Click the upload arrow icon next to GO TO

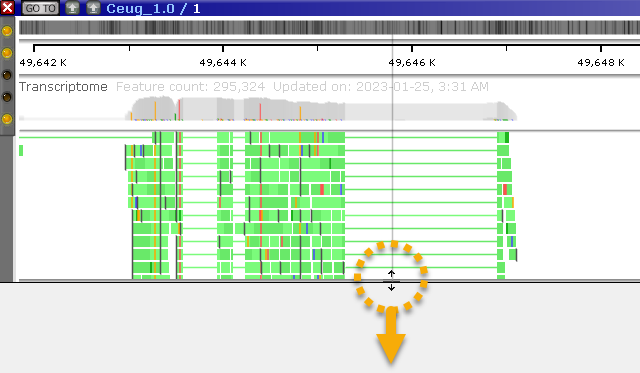point(72,8)
